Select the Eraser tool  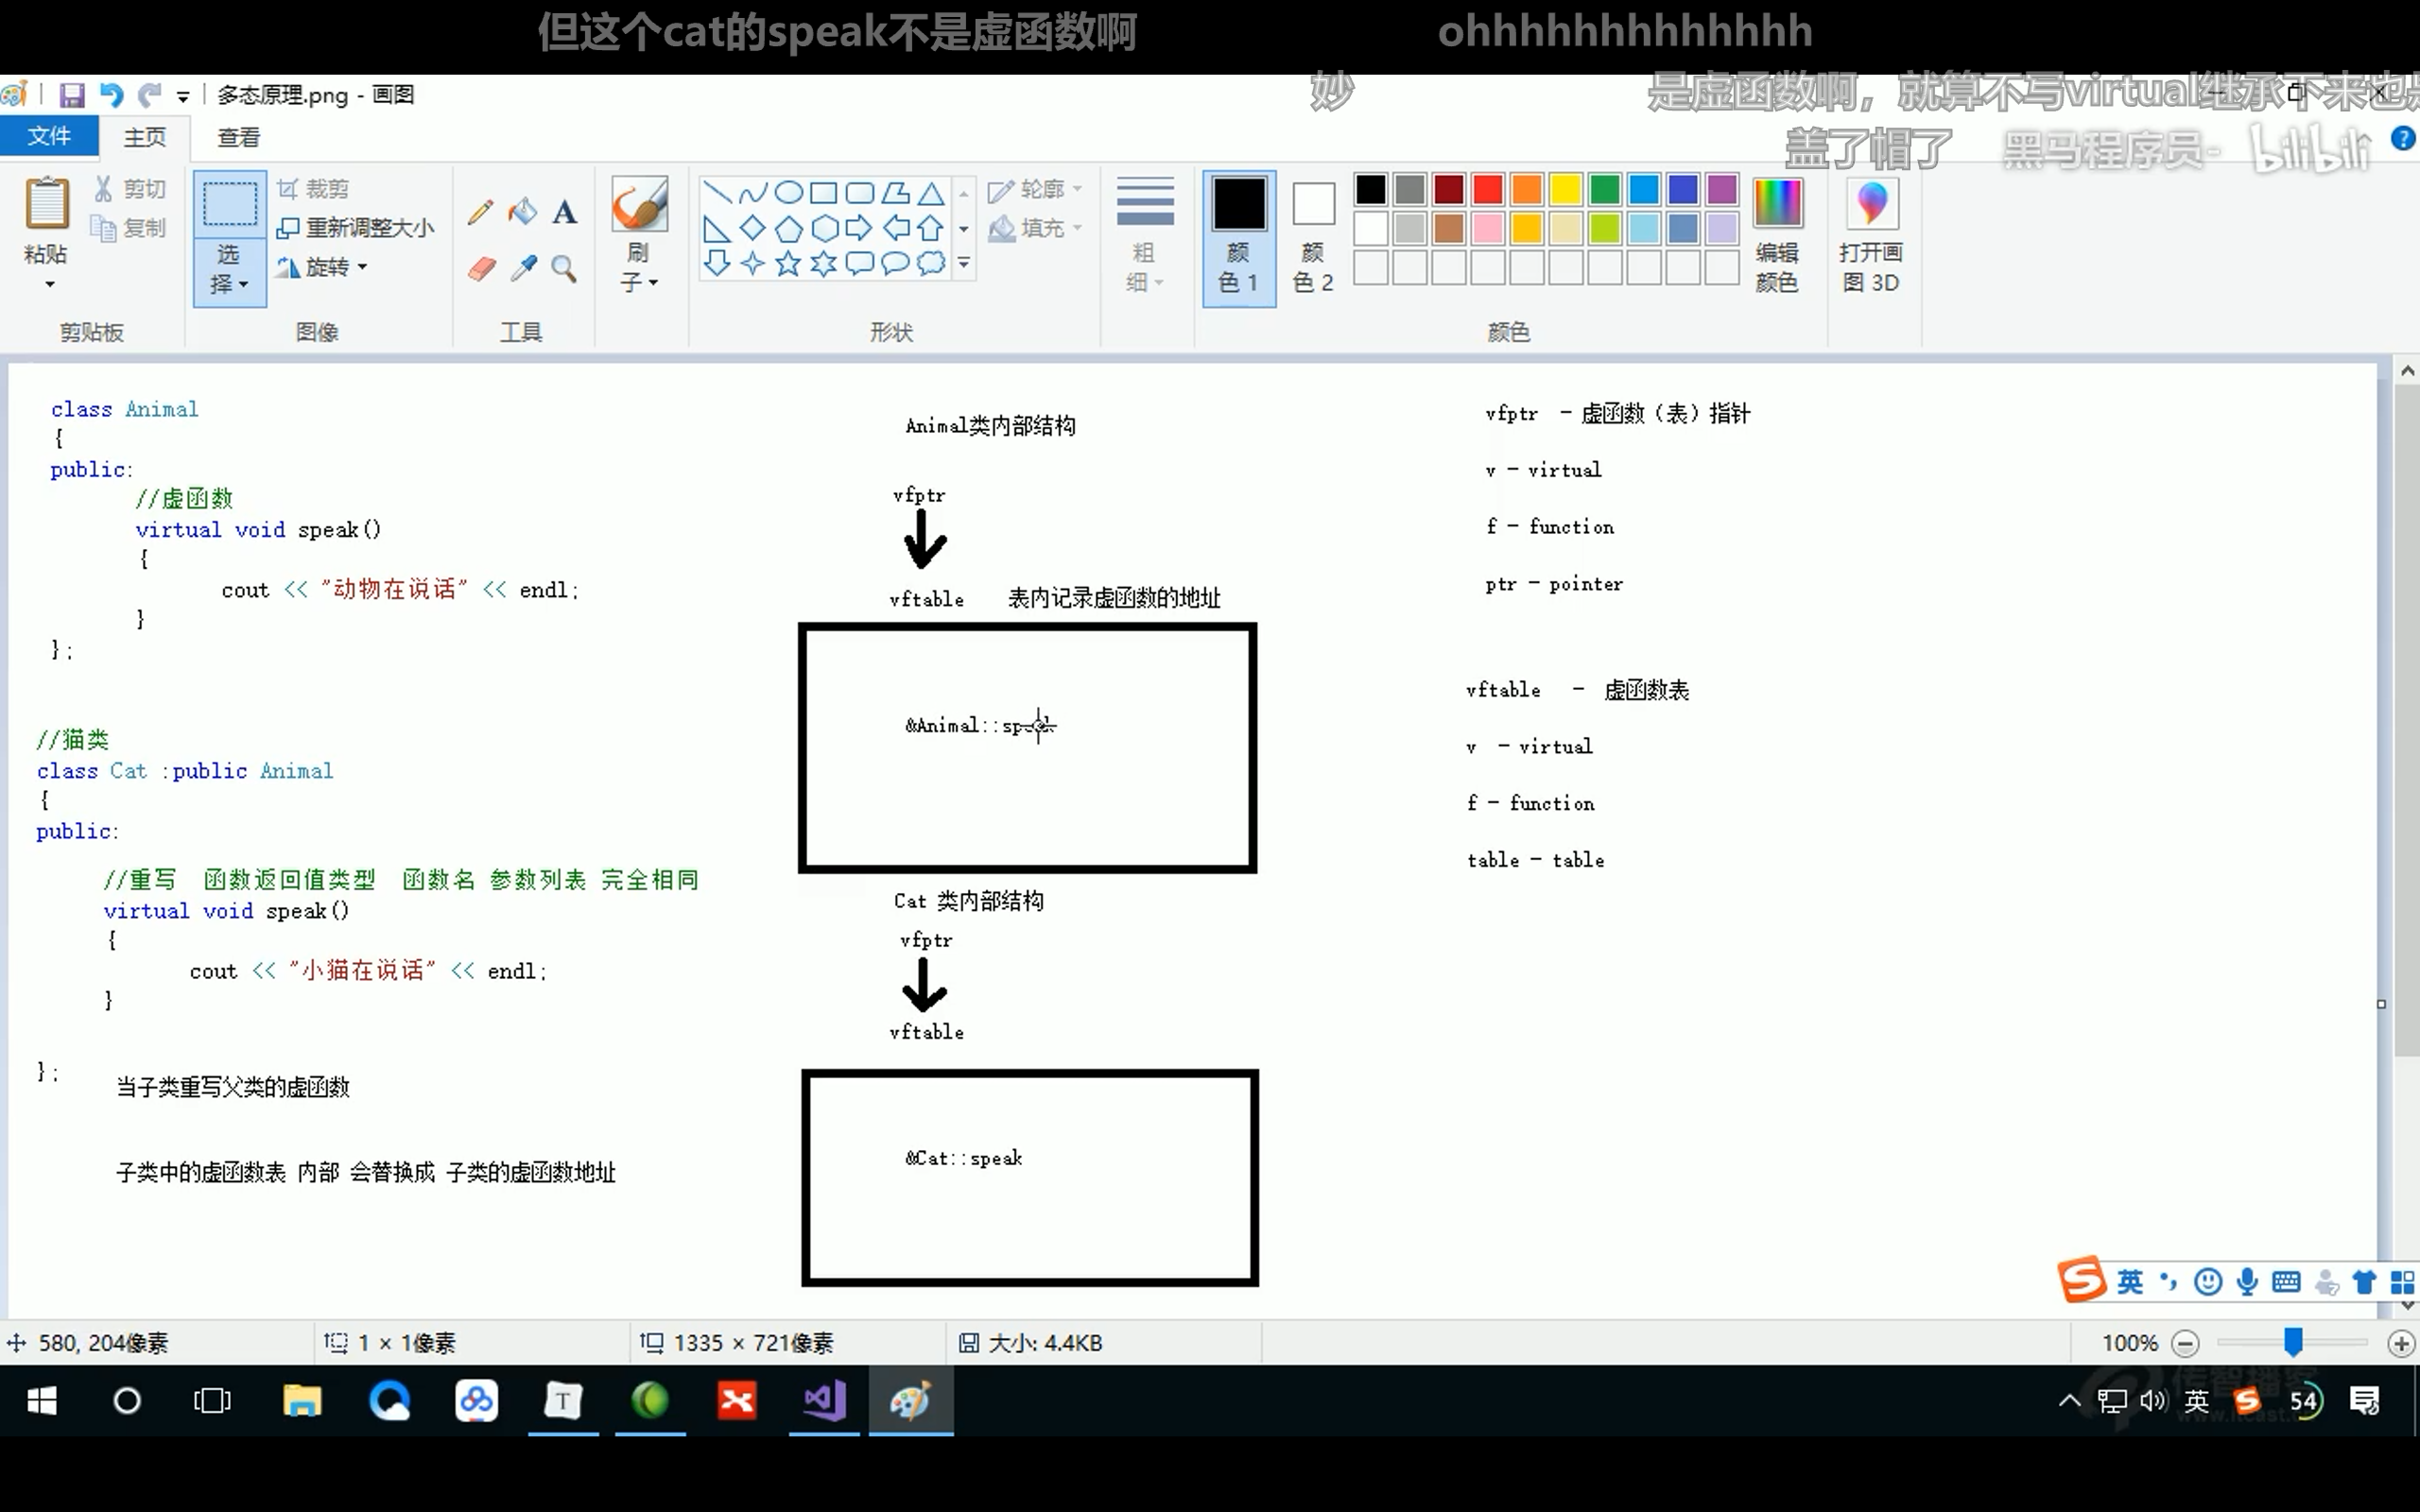tap(481, 267)
